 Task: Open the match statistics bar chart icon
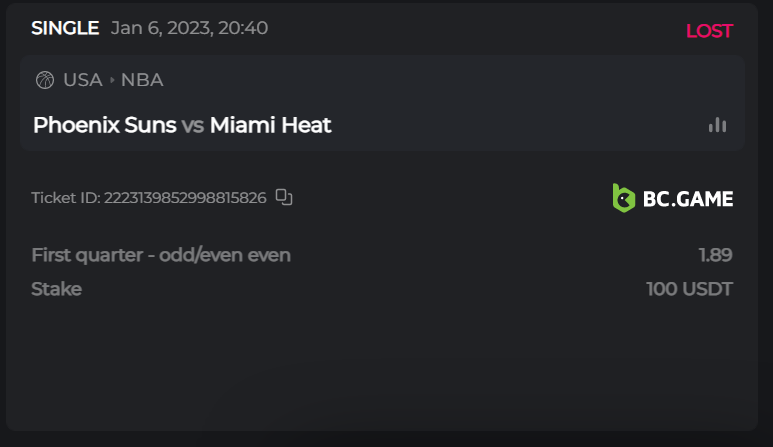click(x=717, y=125)
